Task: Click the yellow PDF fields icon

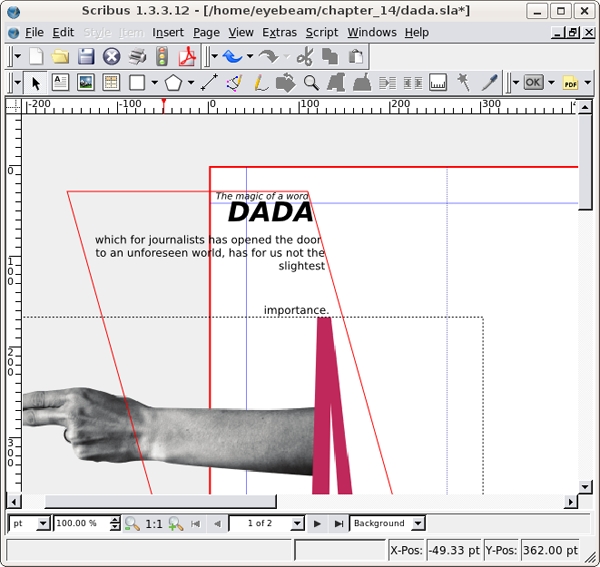Action: click(570, 83)
